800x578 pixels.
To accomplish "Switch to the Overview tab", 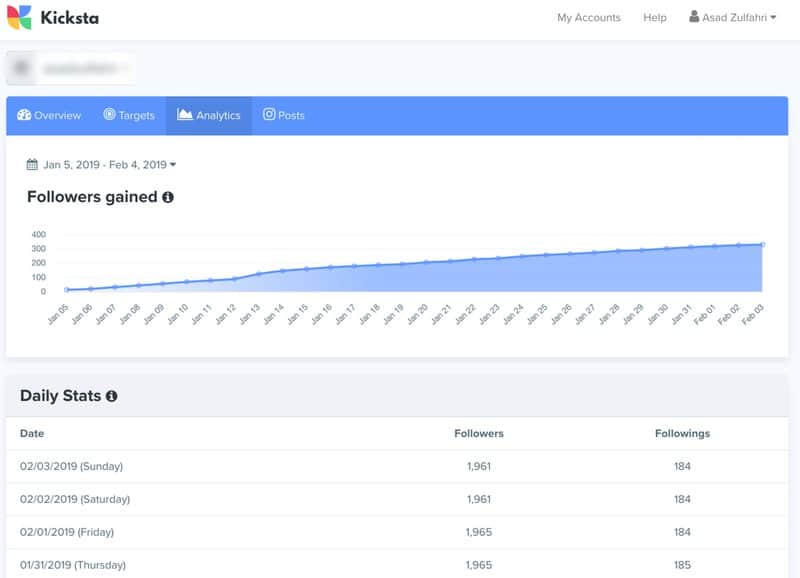I will click(49, 115).
